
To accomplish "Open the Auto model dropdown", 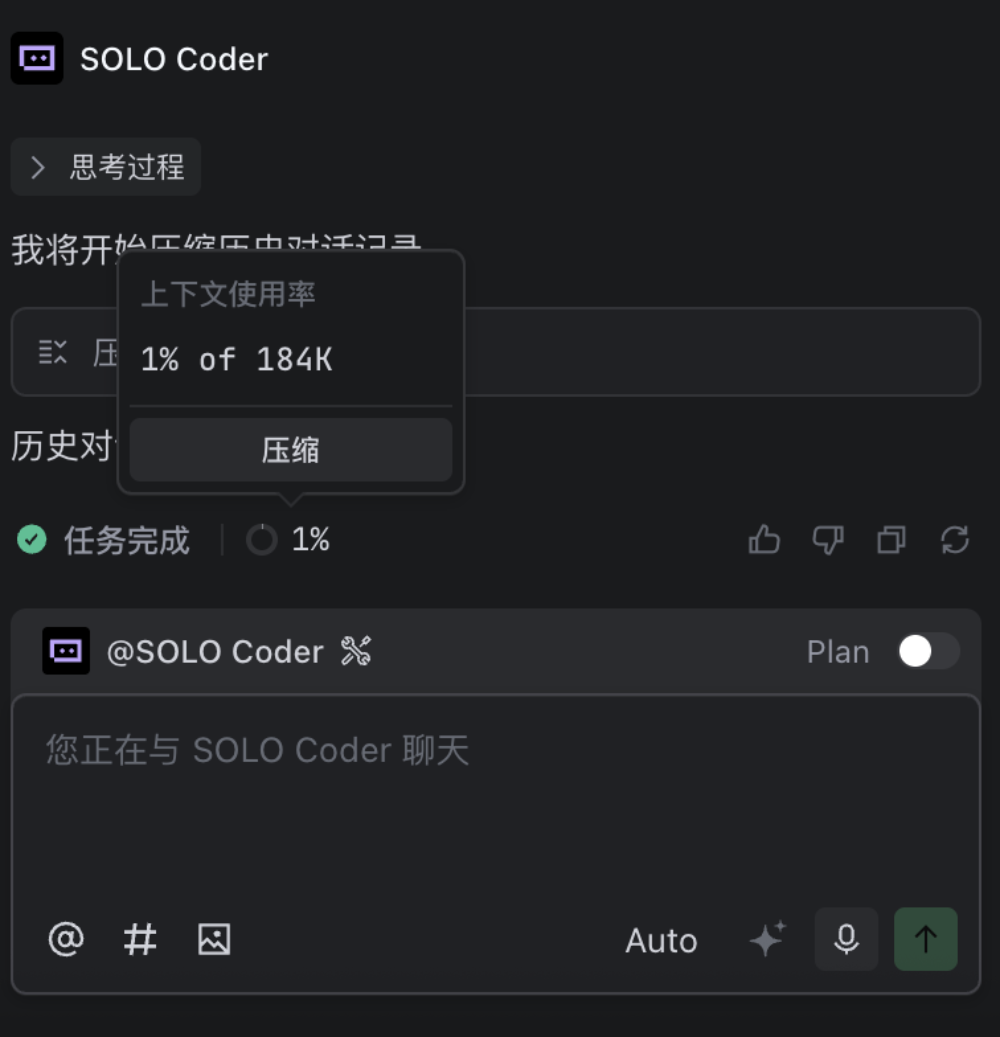I will [x=661, y=940].
